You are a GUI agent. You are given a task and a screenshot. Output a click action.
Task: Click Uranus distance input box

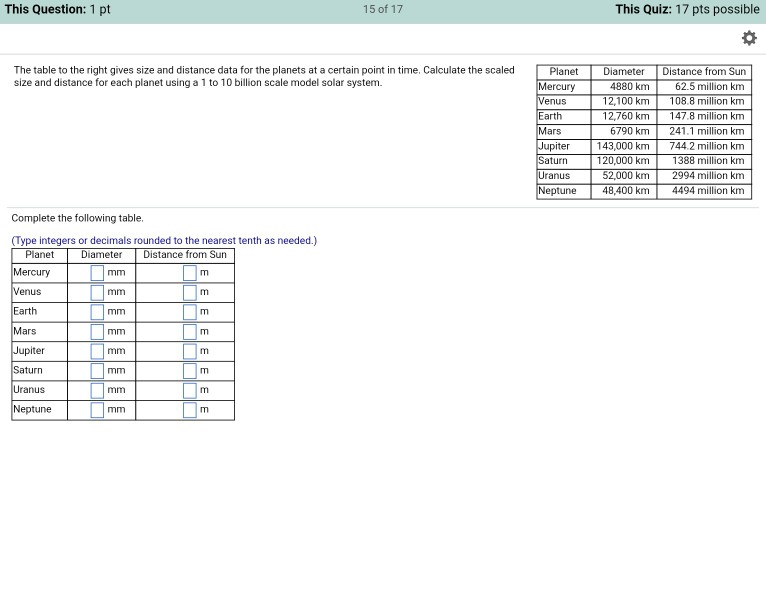[x=190, y=390]
